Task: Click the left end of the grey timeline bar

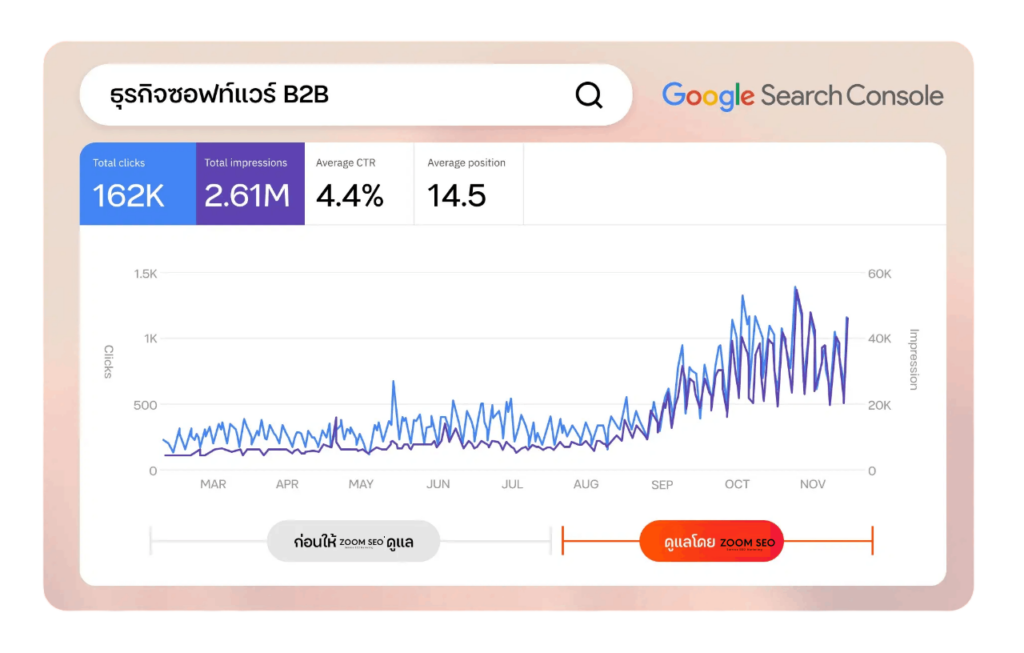Action: (151, 541)
